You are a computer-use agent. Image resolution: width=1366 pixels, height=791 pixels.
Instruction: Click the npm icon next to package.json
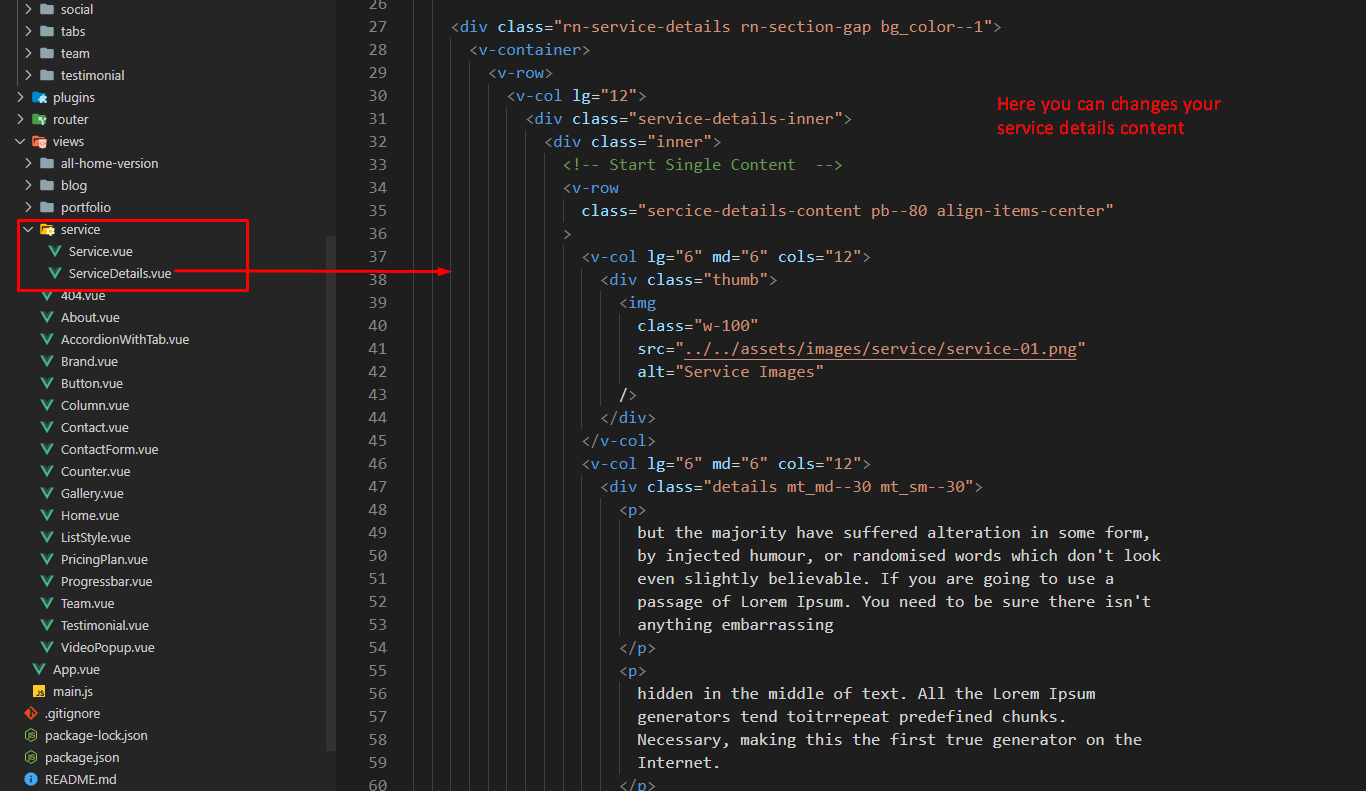[31, 758]
